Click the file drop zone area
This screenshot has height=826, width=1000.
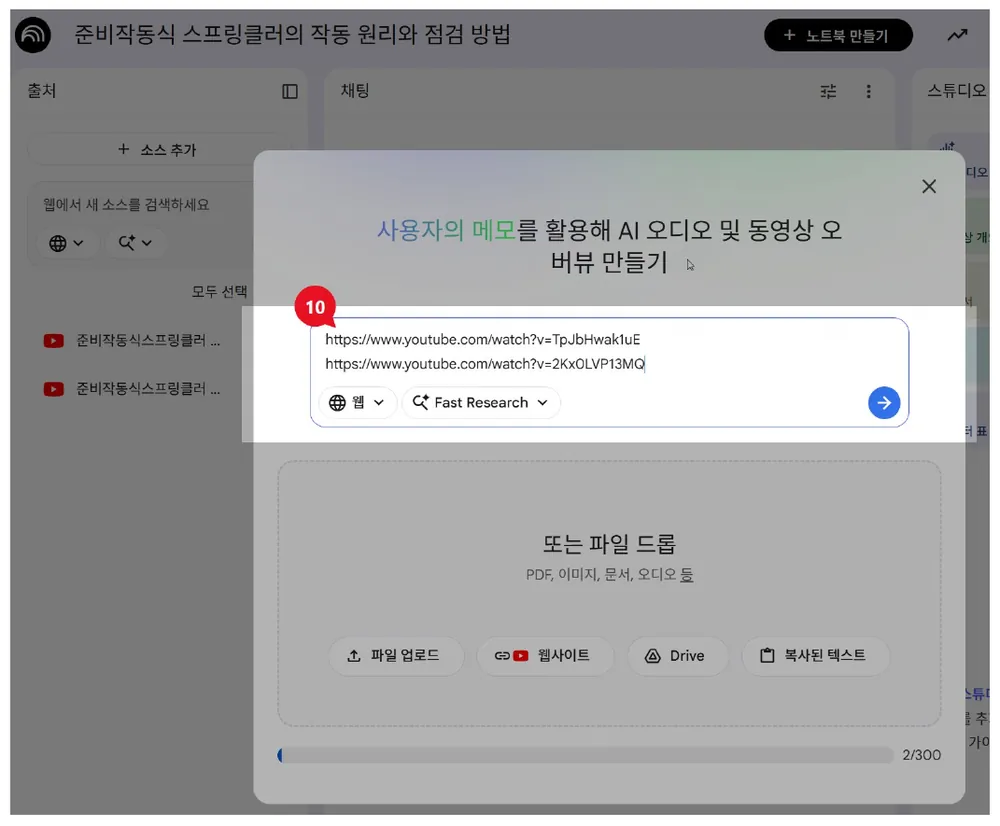point(609,593)
